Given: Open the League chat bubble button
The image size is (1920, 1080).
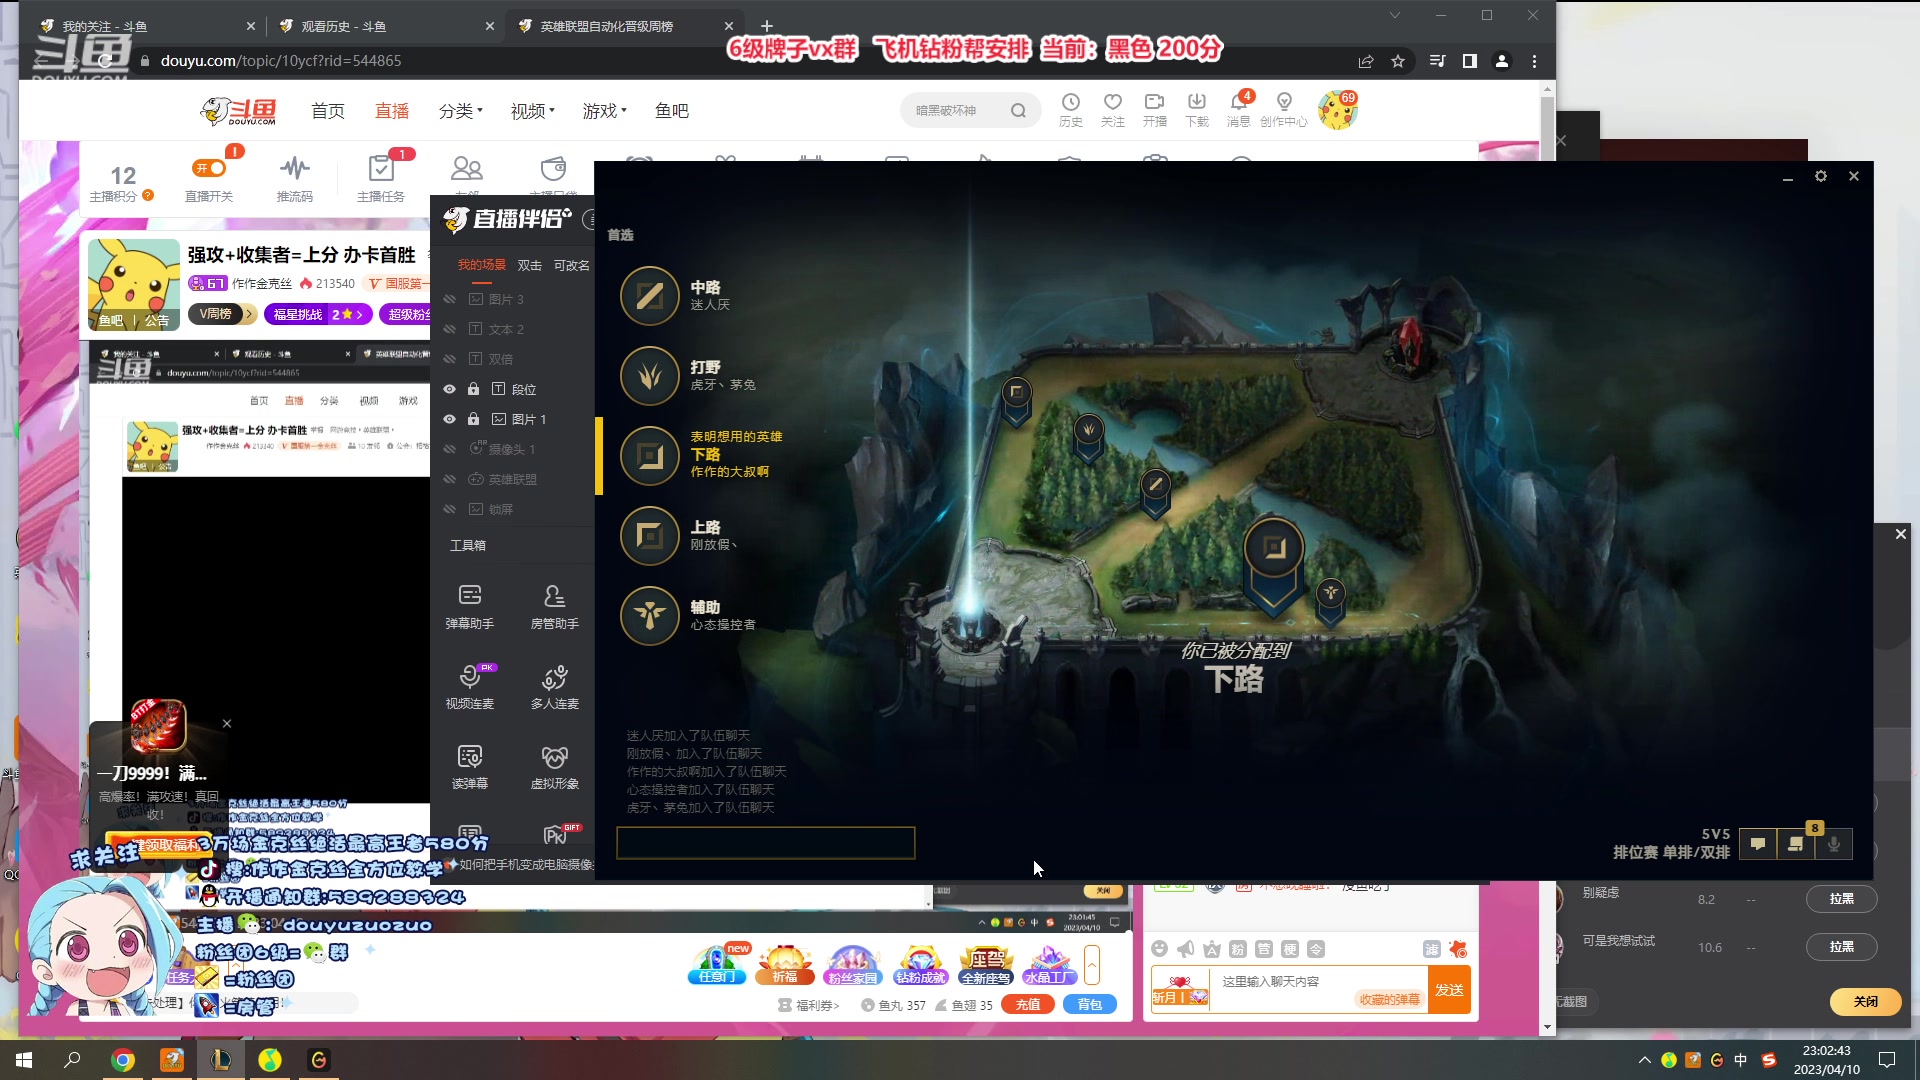Looking at the screenshot, I should (x=1758, y=844).
